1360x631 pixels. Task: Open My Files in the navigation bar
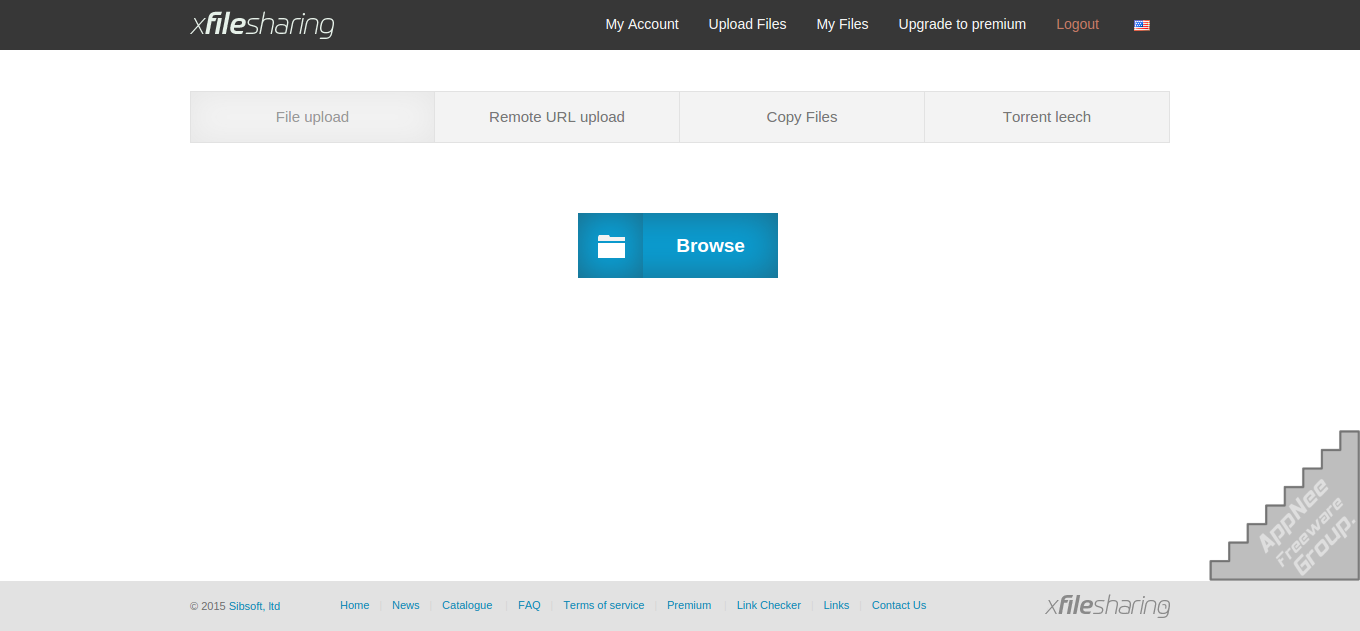843,24
